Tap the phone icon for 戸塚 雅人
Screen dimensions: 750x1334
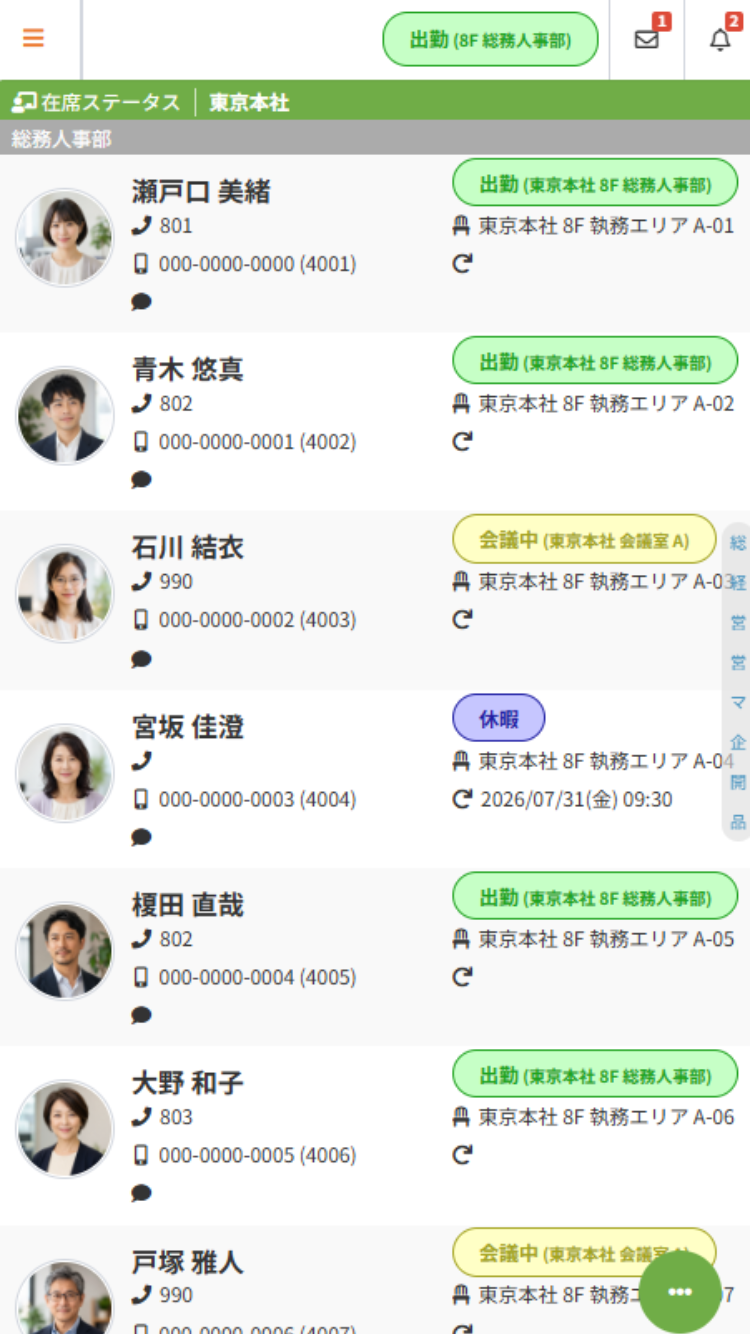point(142,1296)
